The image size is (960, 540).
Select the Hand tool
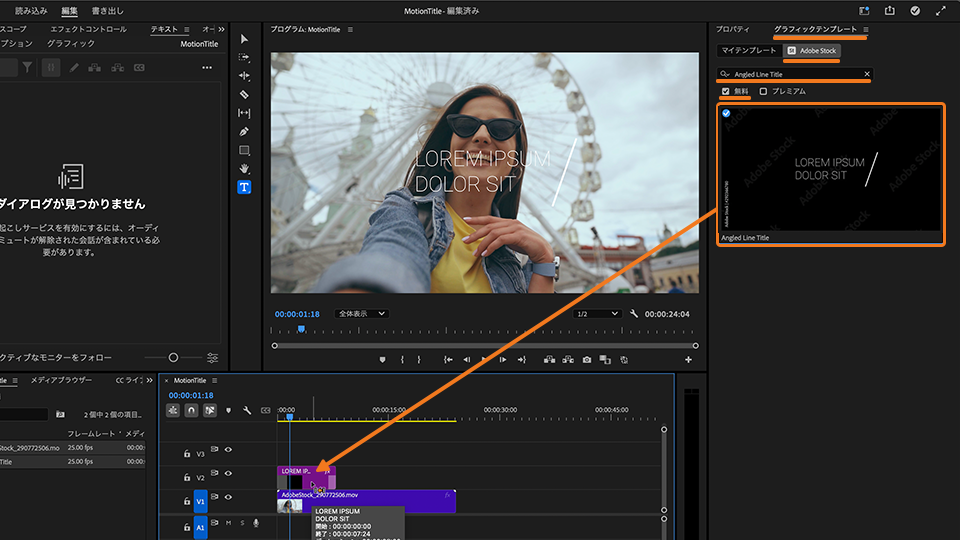(244, 169)
